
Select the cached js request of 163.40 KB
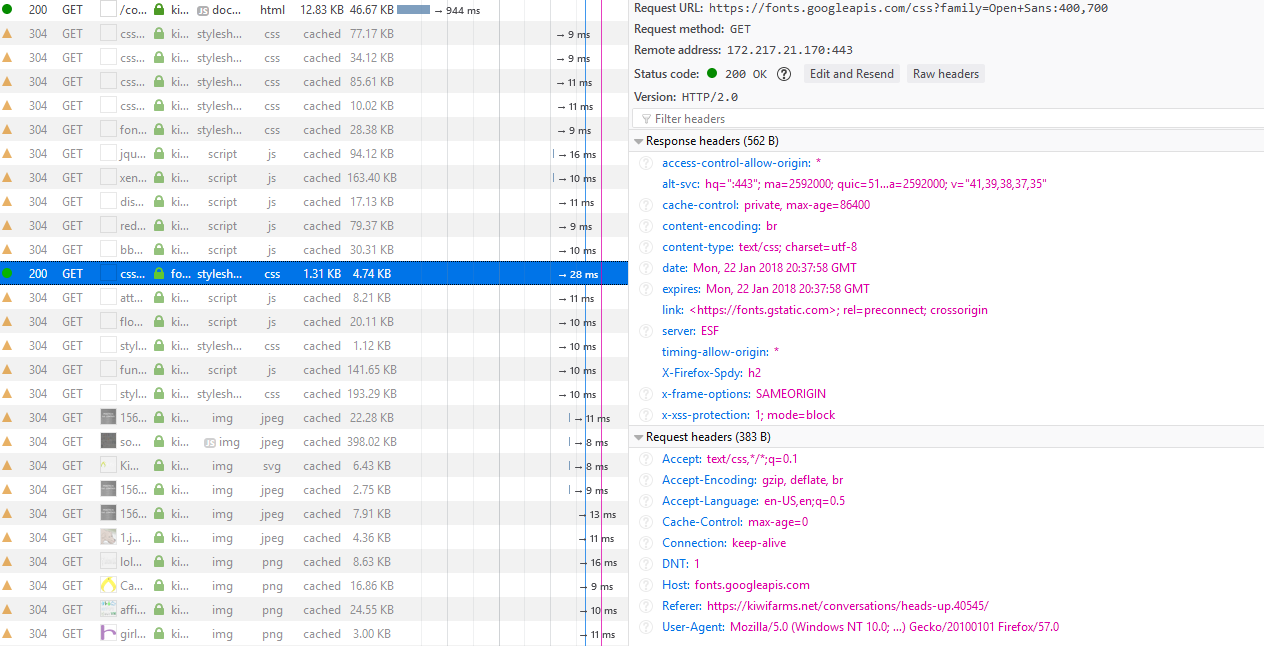pyautogui.click(x=314, y=178)
